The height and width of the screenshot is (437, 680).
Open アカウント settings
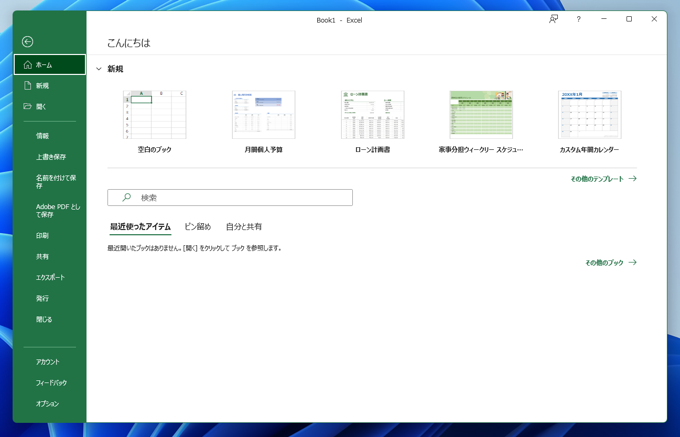(50, 362)
